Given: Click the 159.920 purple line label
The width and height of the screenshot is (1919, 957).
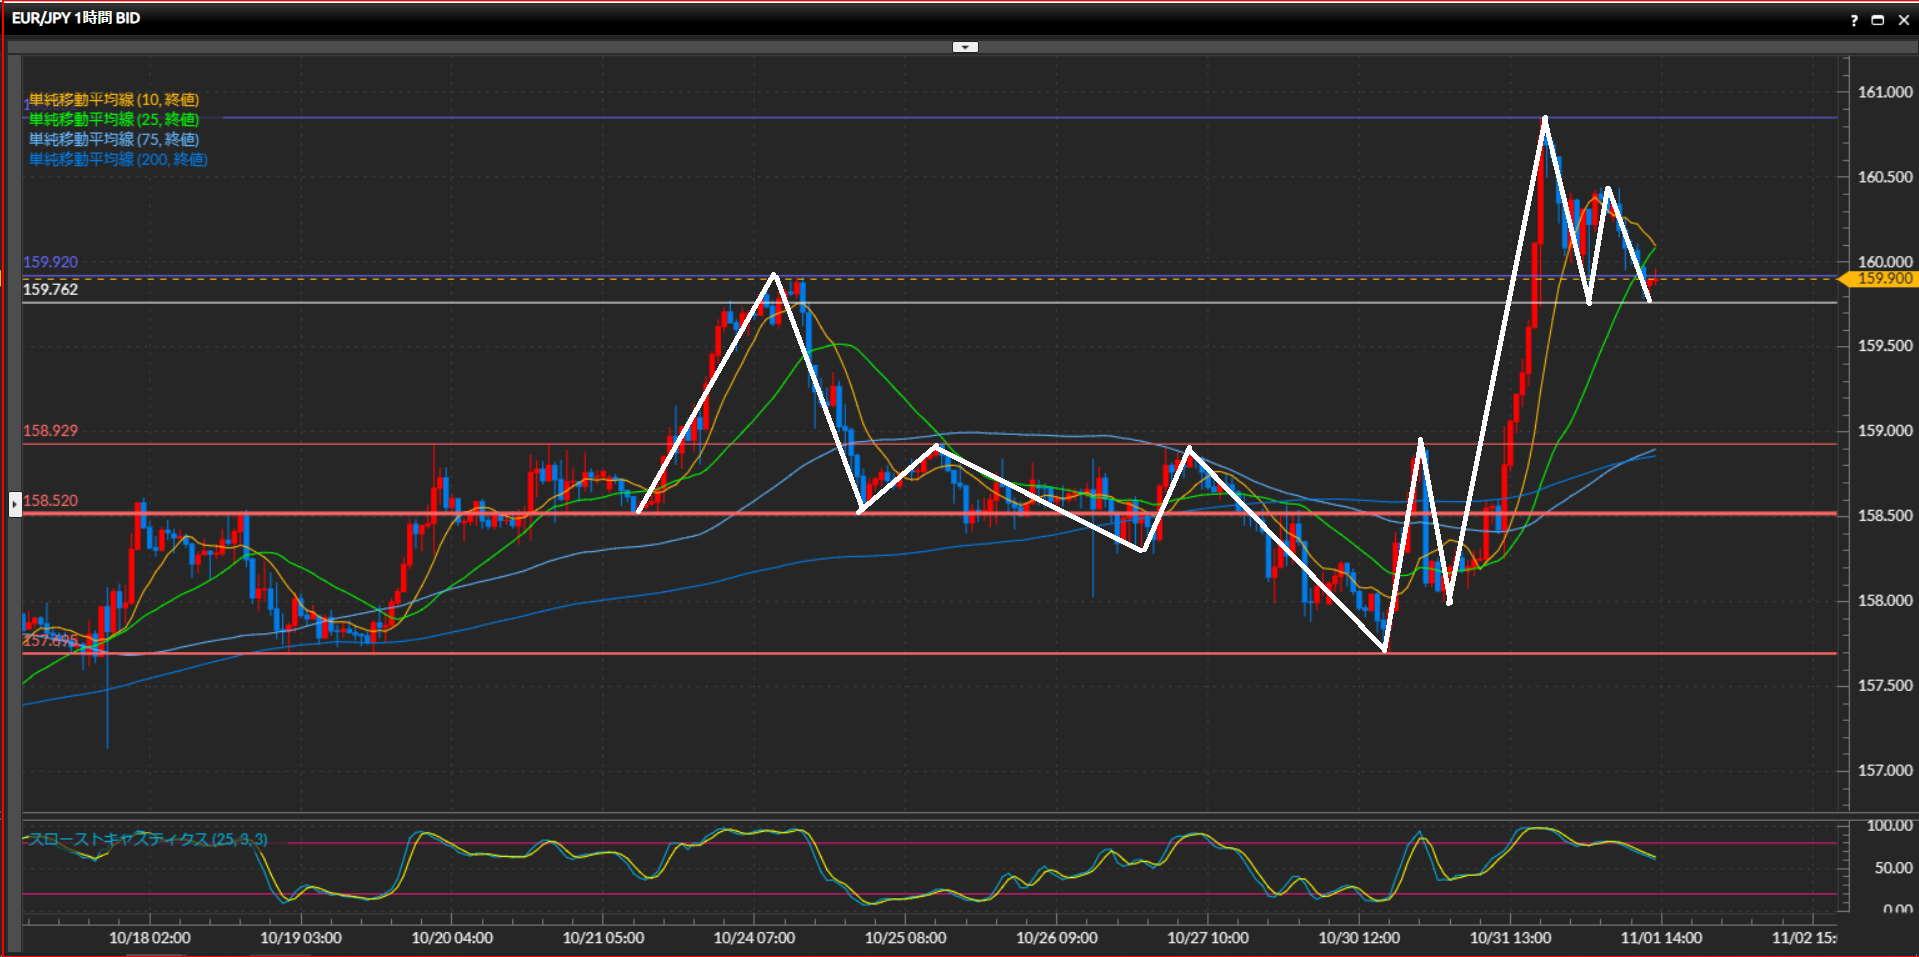Looking at the screenshot, I should (50, 262).
